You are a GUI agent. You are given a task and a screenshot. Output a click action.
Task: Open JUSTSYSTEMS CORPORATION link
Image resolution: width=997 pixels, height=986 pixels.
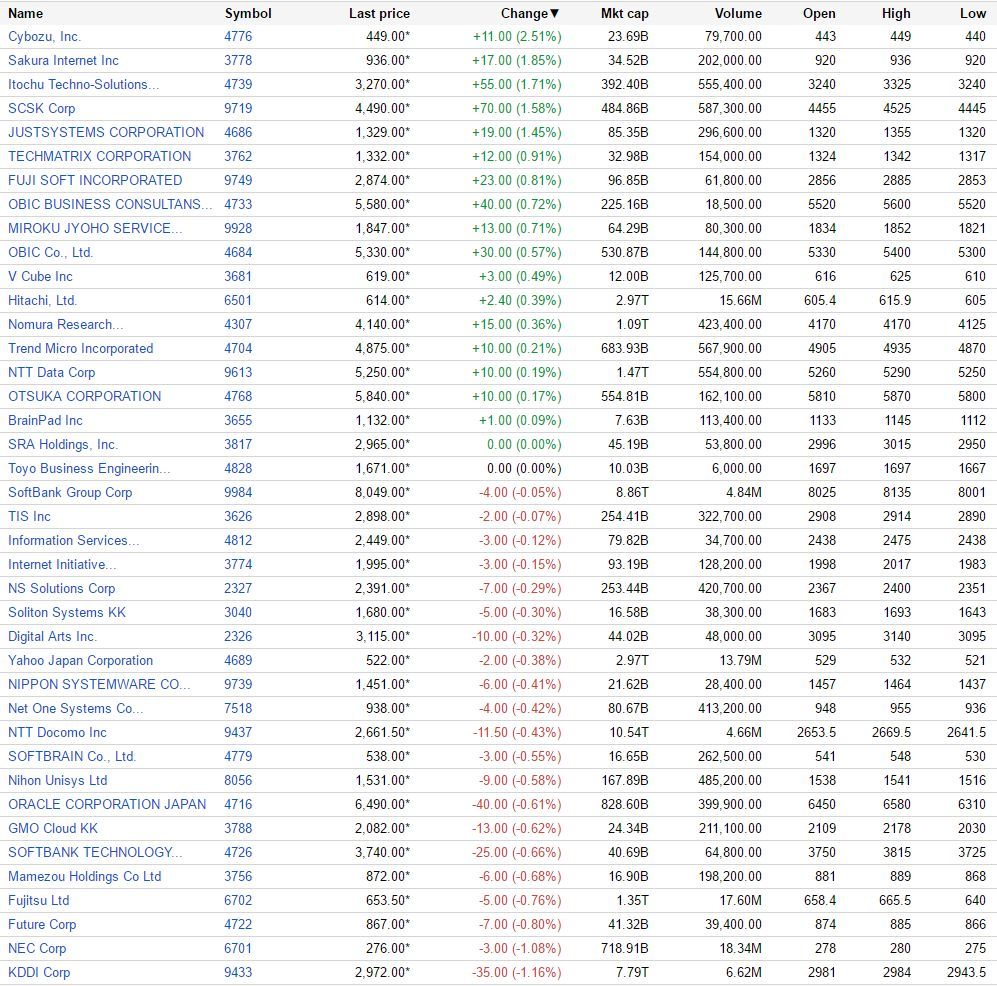(106, 132)
